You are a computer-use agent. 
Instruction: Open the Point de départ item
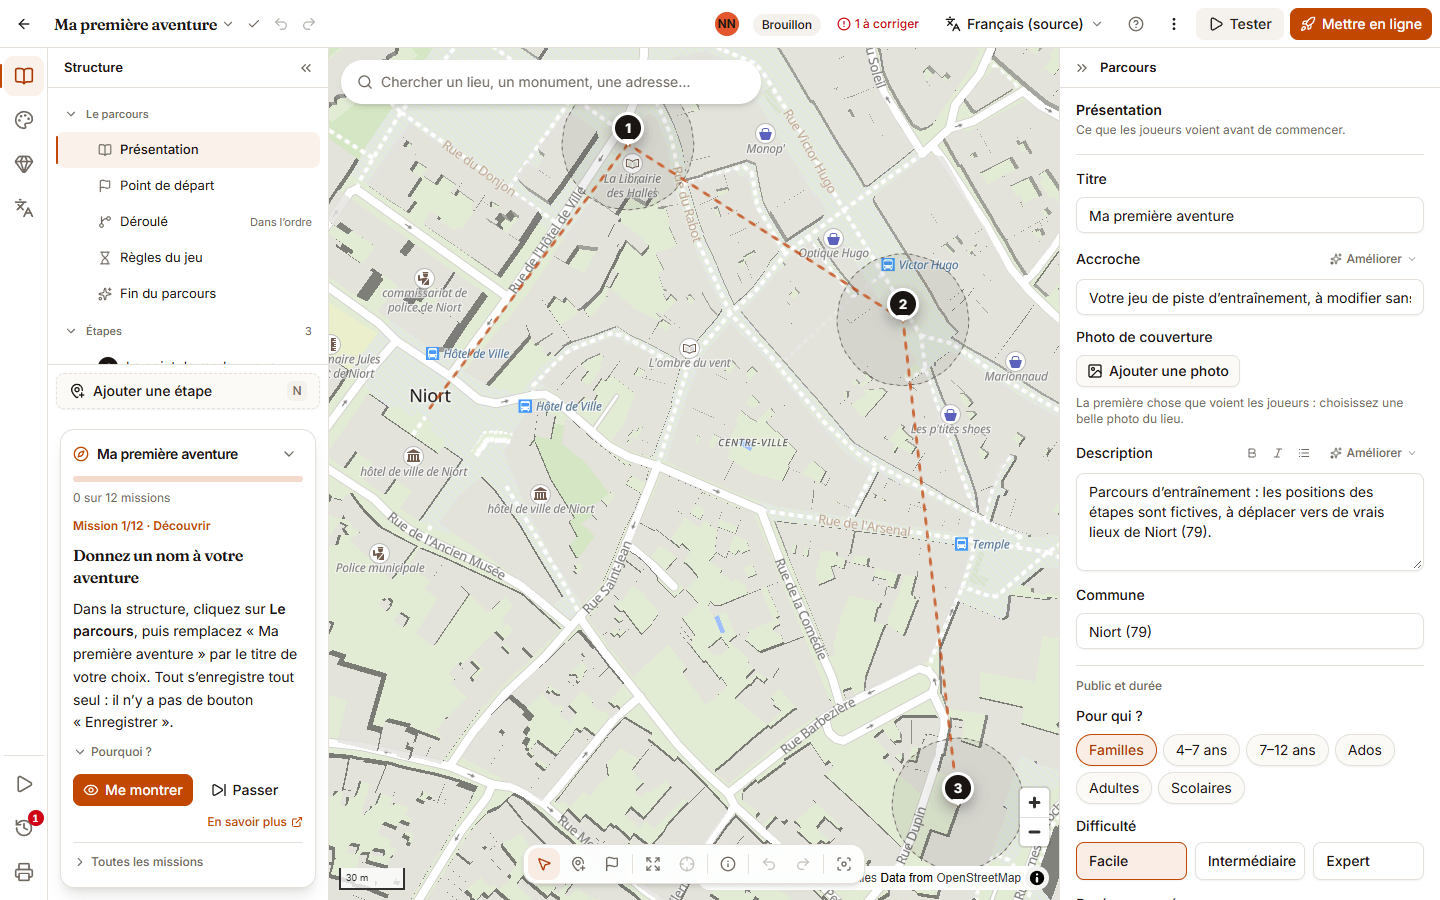point(188,186)
